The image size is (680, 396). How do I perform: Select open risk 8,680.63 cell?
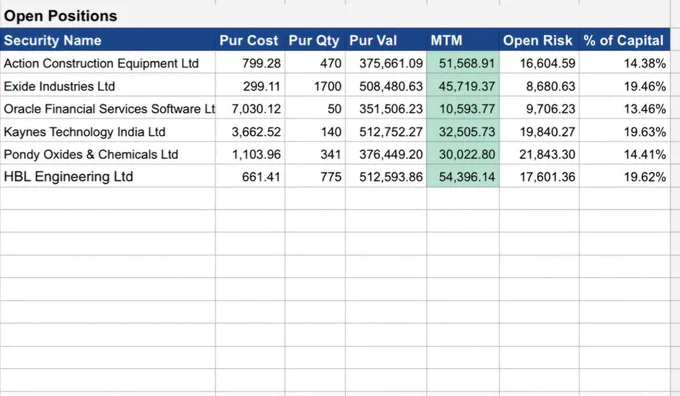(x=539, y=86)
